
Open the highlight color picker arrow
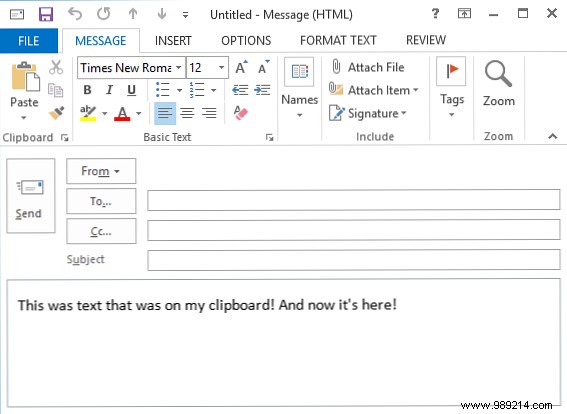point(105,114)
